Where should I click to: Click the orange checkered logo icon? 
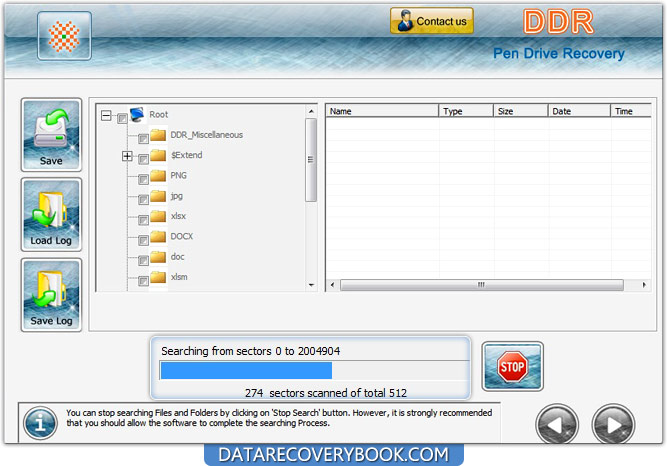point(64,36)
